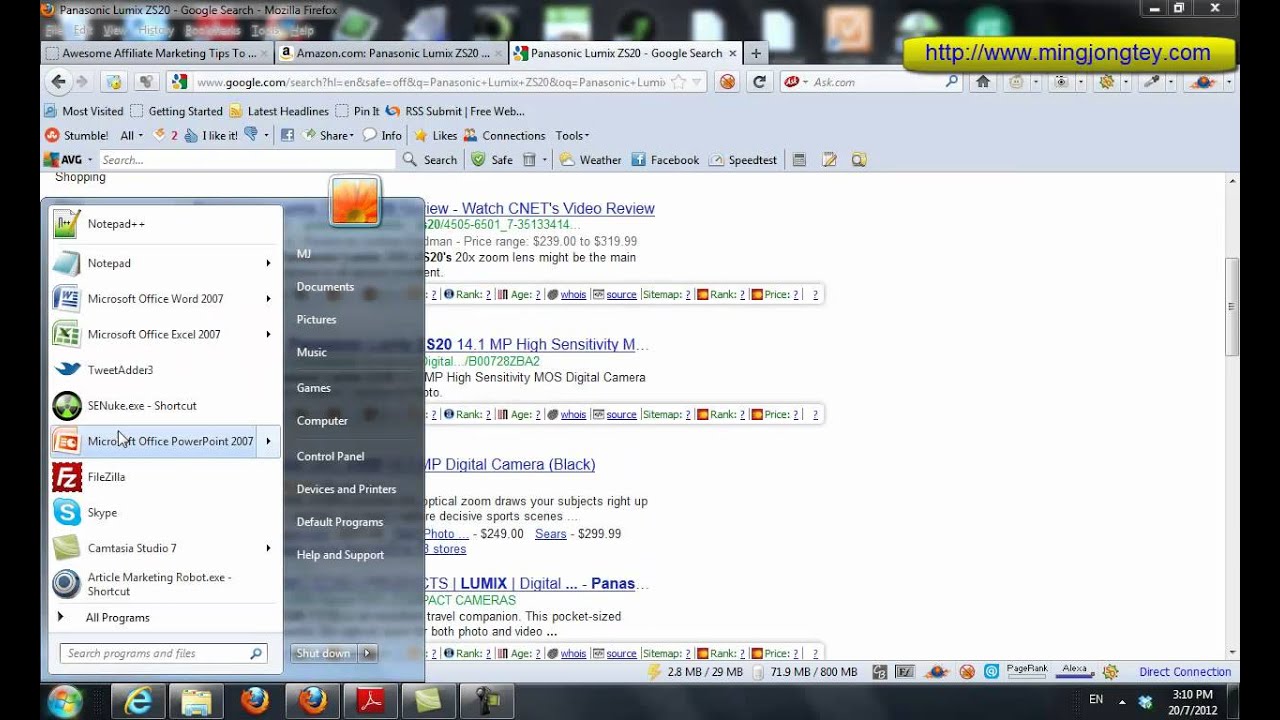Open Devices and Printers
Screen dimensions: 1280x720
(346, 490)
